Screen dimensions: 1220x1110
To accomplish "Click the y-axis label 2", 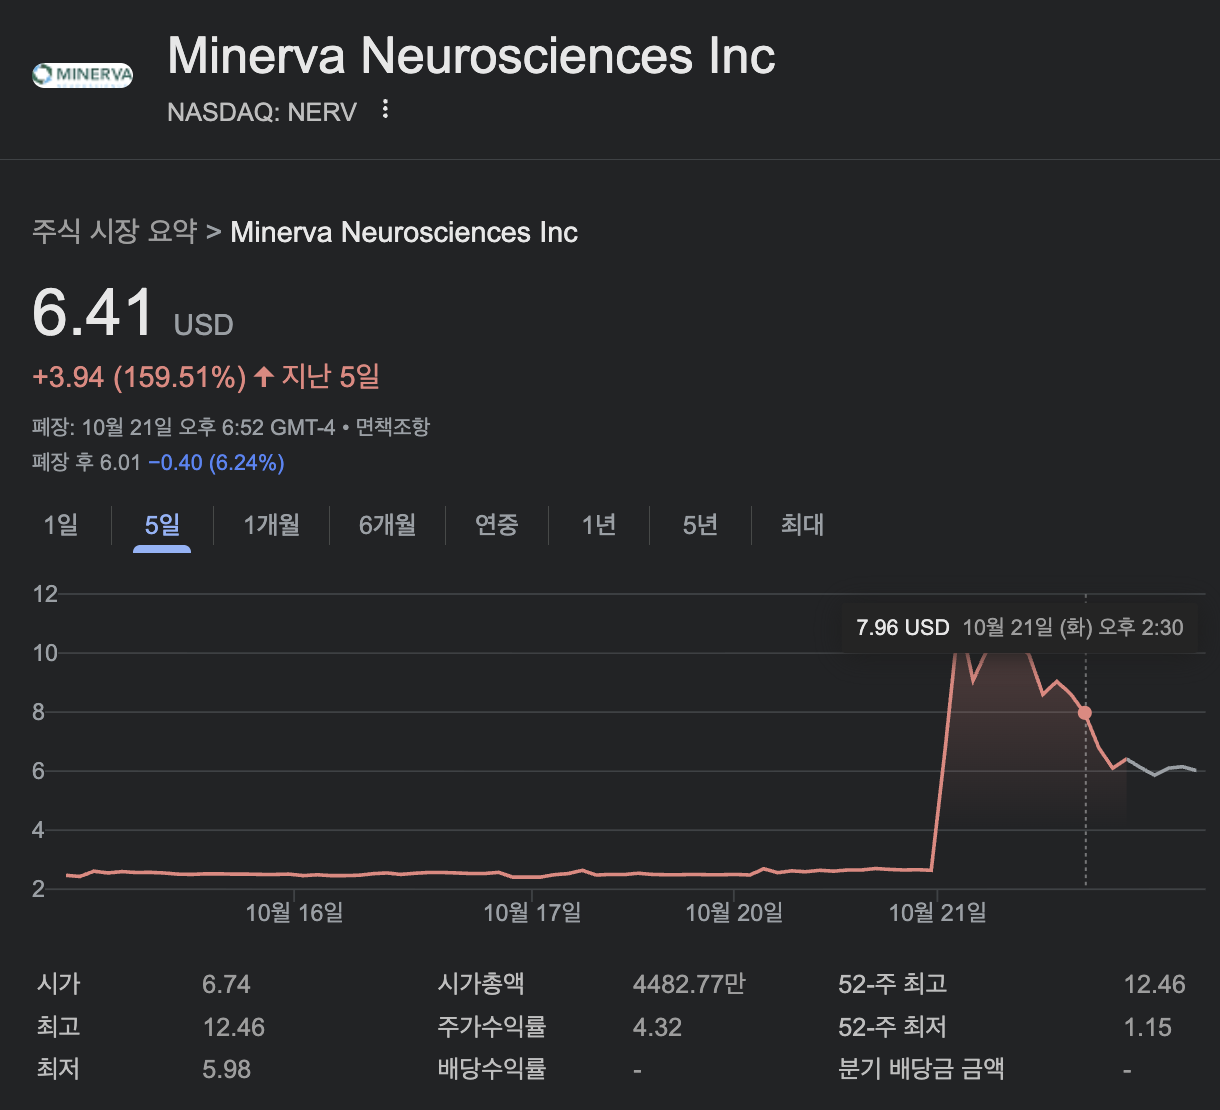I will 39,889.
